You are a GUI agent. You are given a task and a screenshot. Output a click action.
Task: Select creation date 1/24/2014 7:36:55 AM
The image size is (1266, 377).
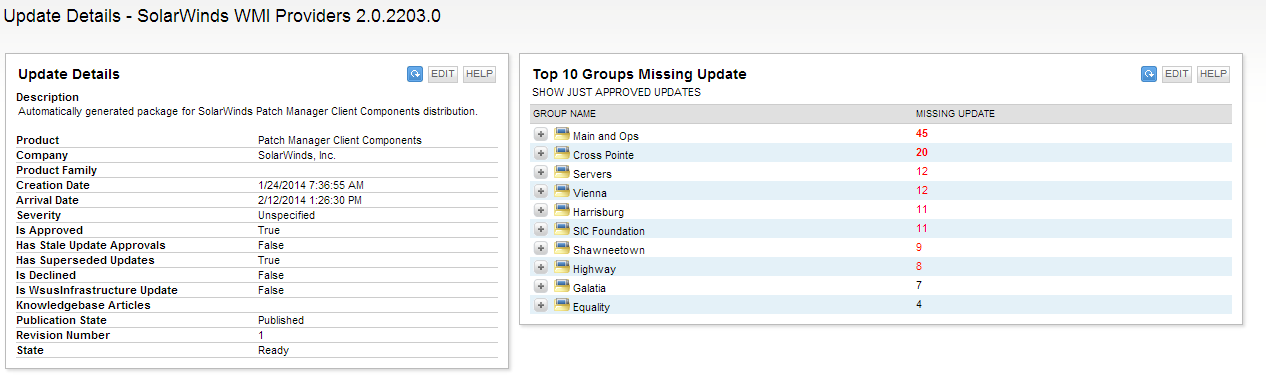[311, 185]
